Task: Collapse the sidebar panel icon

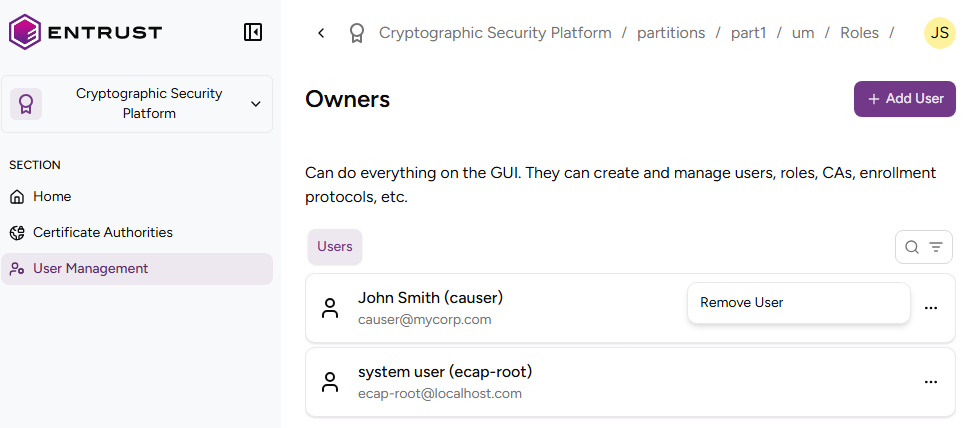Action: coord(253,32)
